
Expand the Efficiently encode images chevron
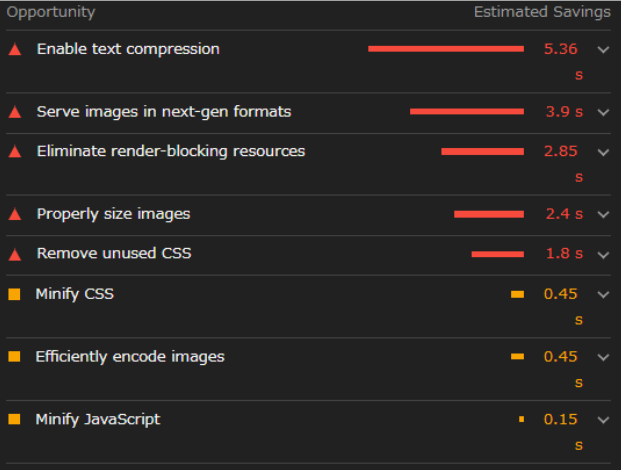[603, 357]
